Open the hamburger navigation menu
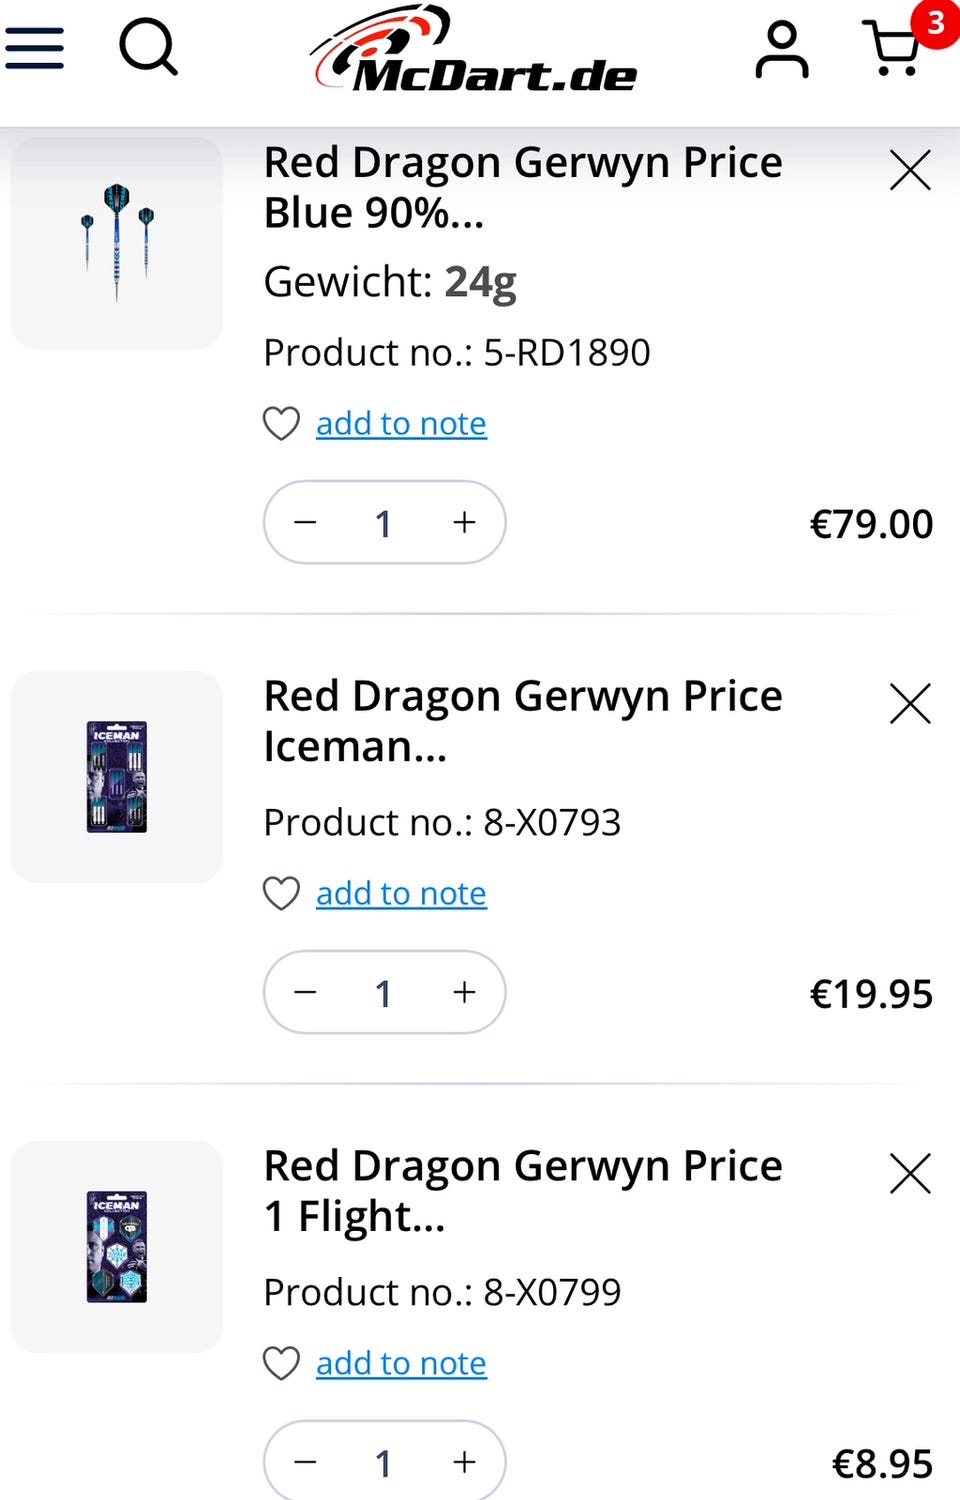 click(x=35, y=48)
